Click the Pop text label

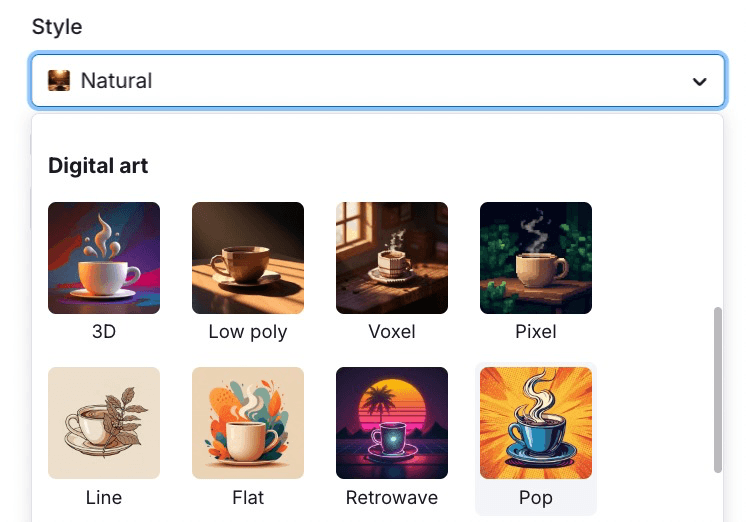(x=536, y=496)
